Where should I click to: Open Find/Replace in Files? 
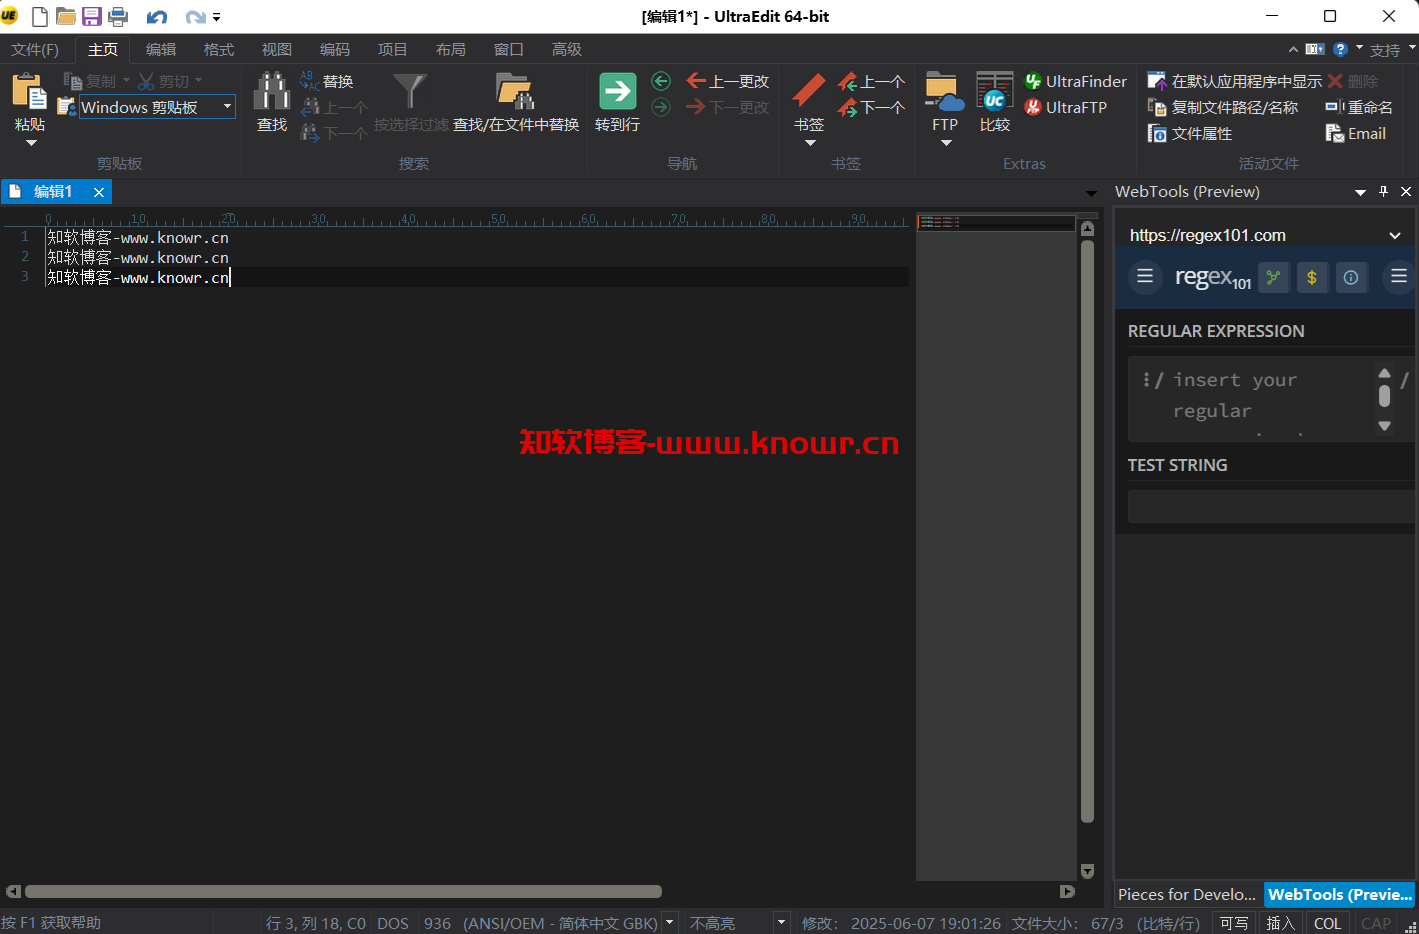[515, 103]
